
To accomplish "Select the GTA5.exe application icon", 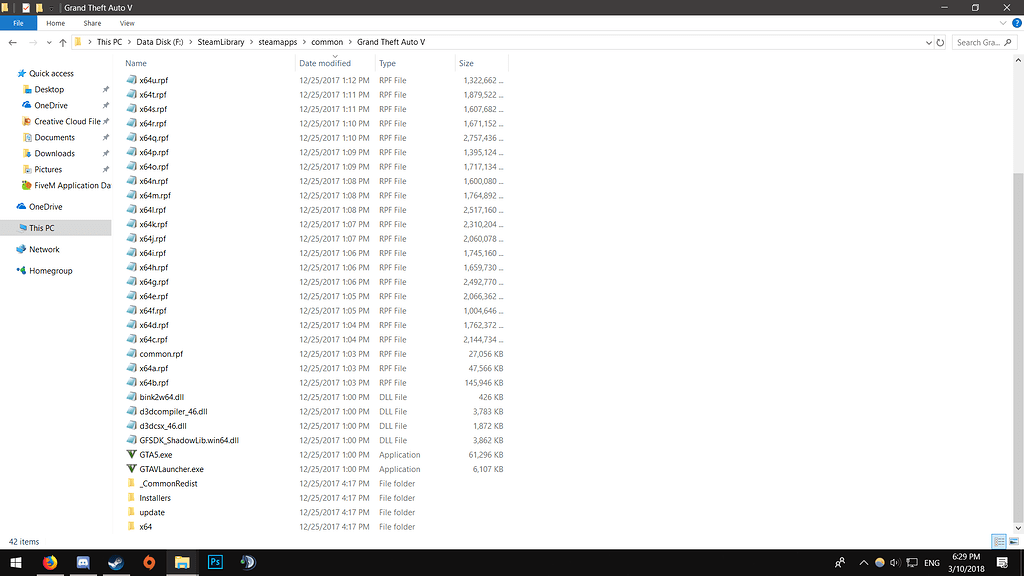I will (131, 455).
